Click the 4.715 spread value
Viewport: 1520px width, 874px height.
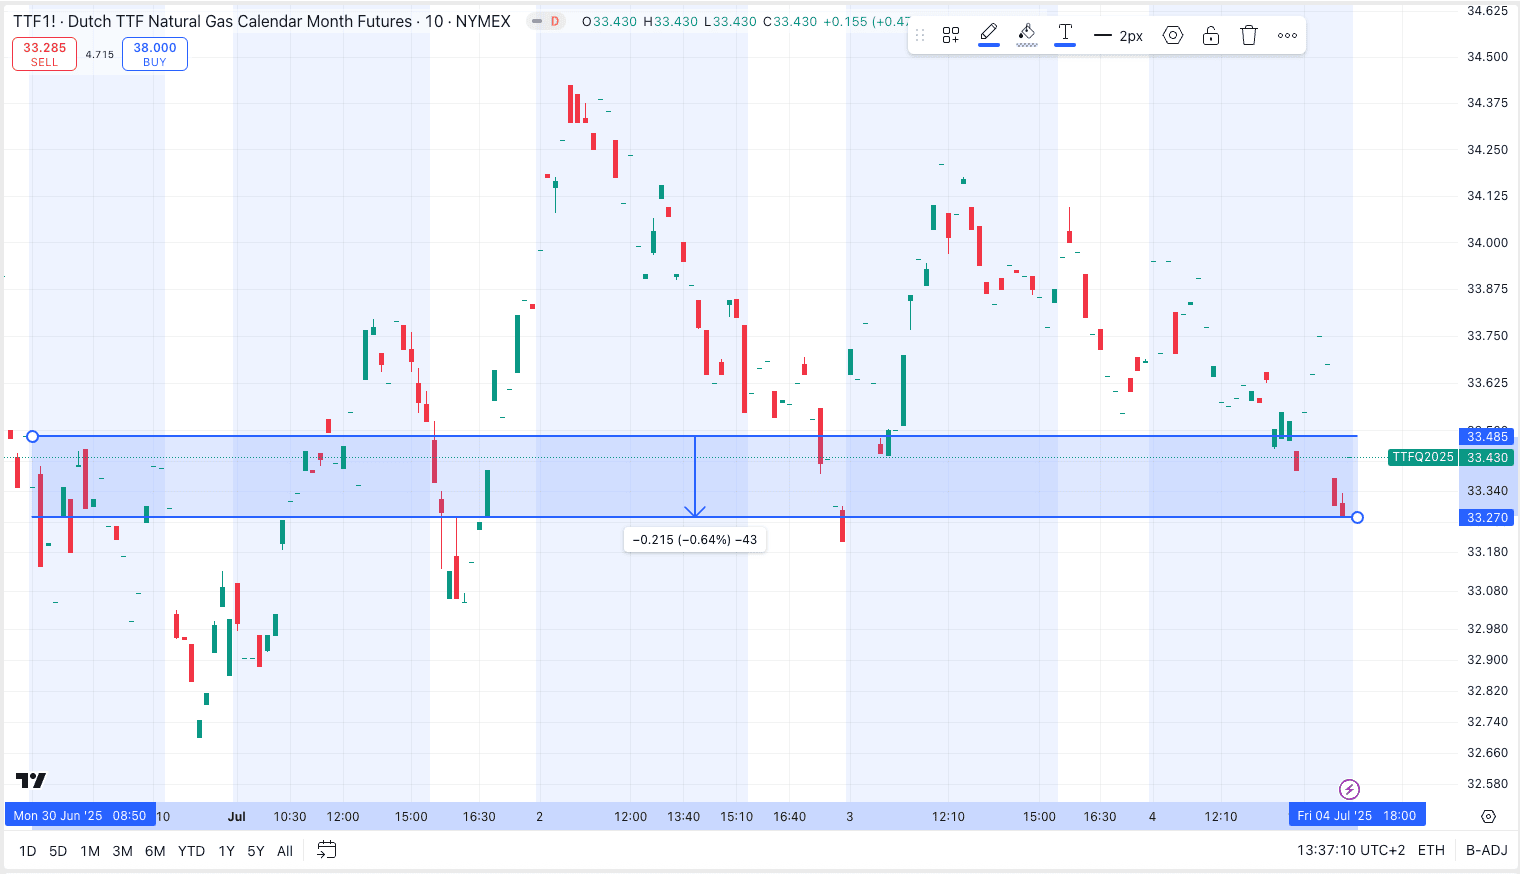coord(100,55)
